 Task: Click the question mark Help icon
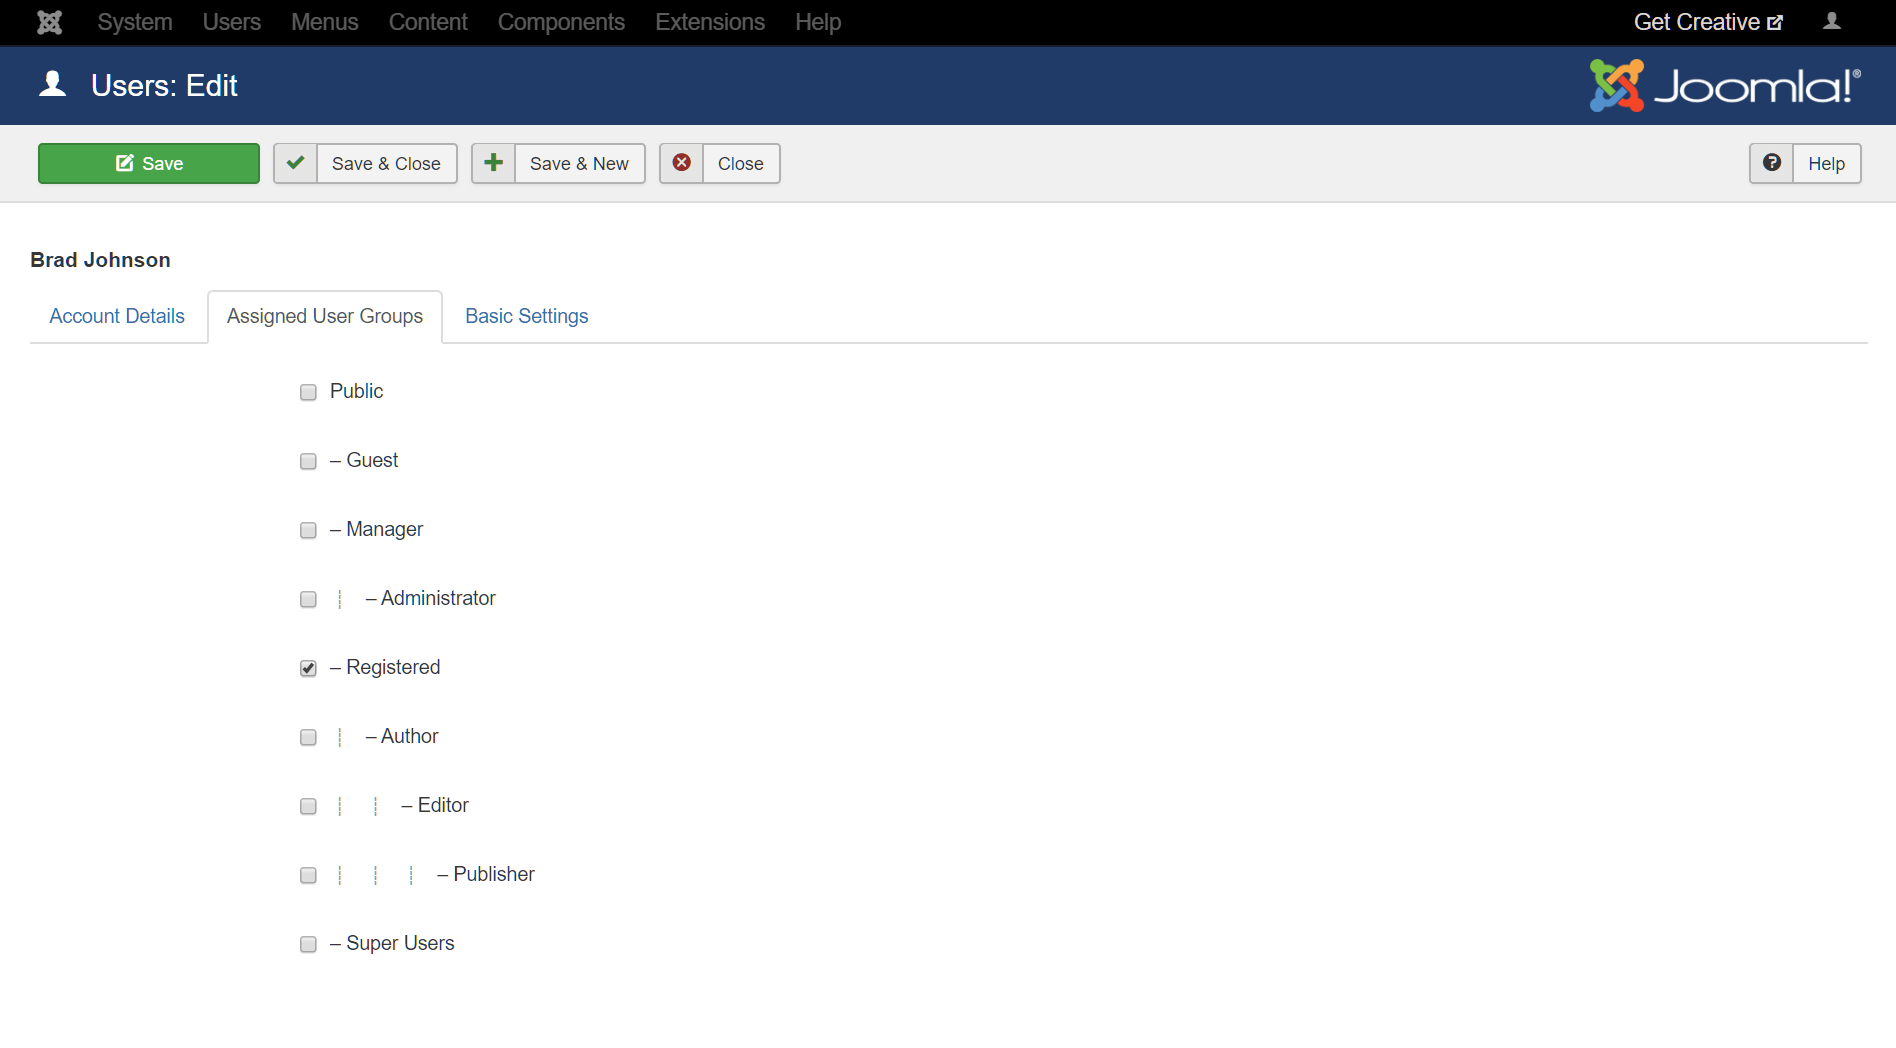pos(1771,163)
